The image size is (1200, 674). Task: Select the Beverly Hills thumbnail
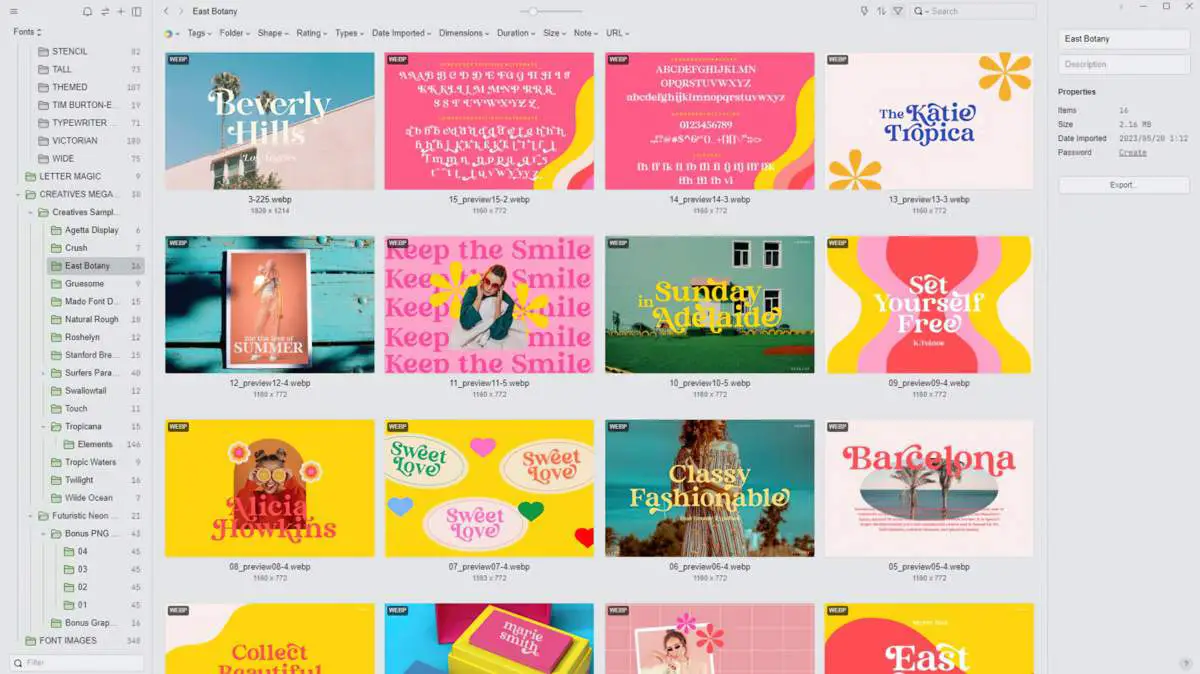click(x=270, y=121)
